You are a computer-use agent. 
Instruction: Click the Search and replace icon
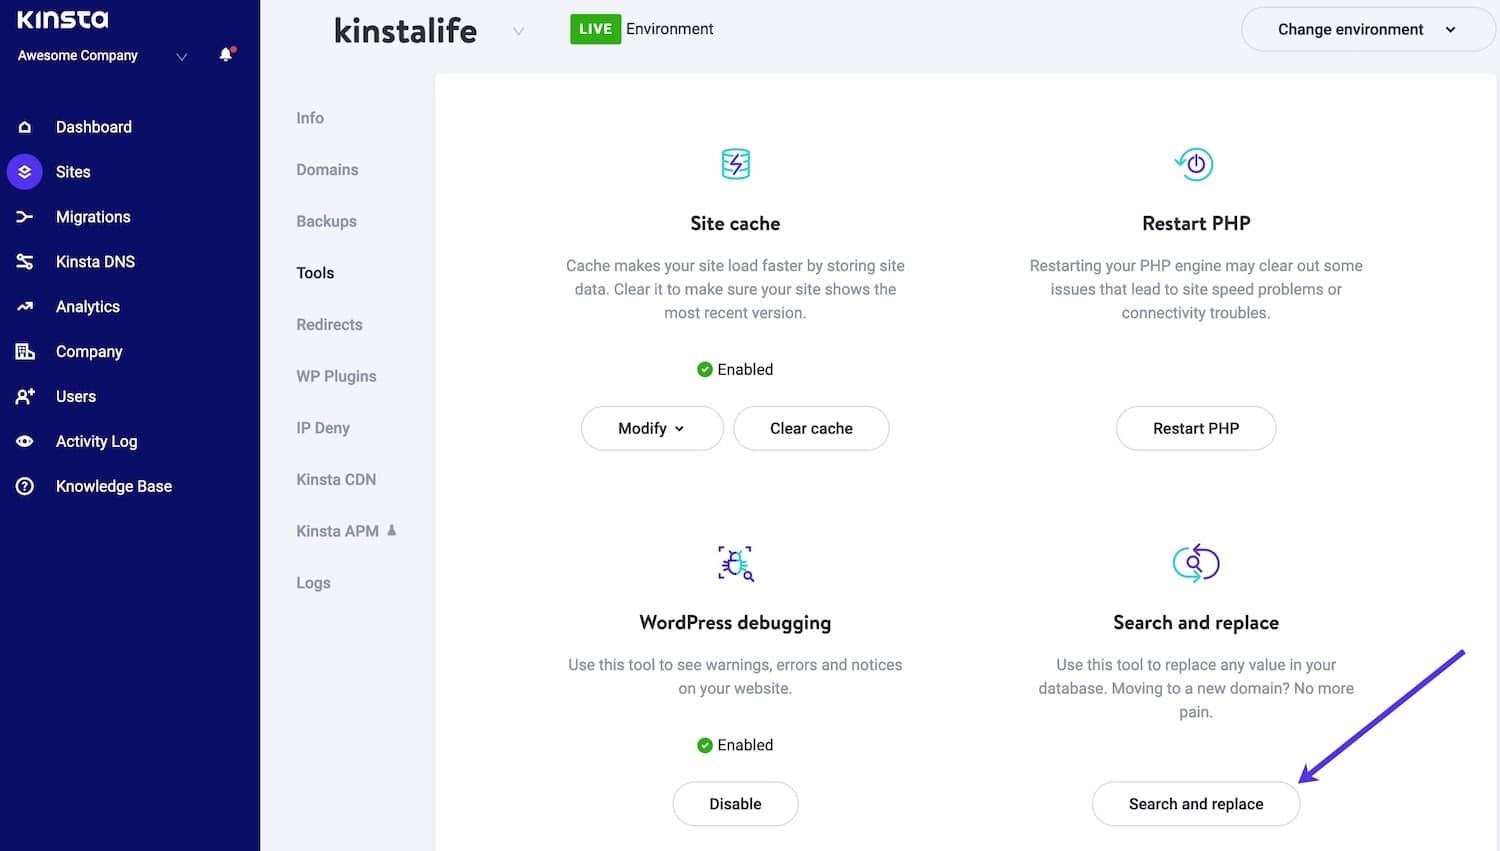tap(1195, 563)
